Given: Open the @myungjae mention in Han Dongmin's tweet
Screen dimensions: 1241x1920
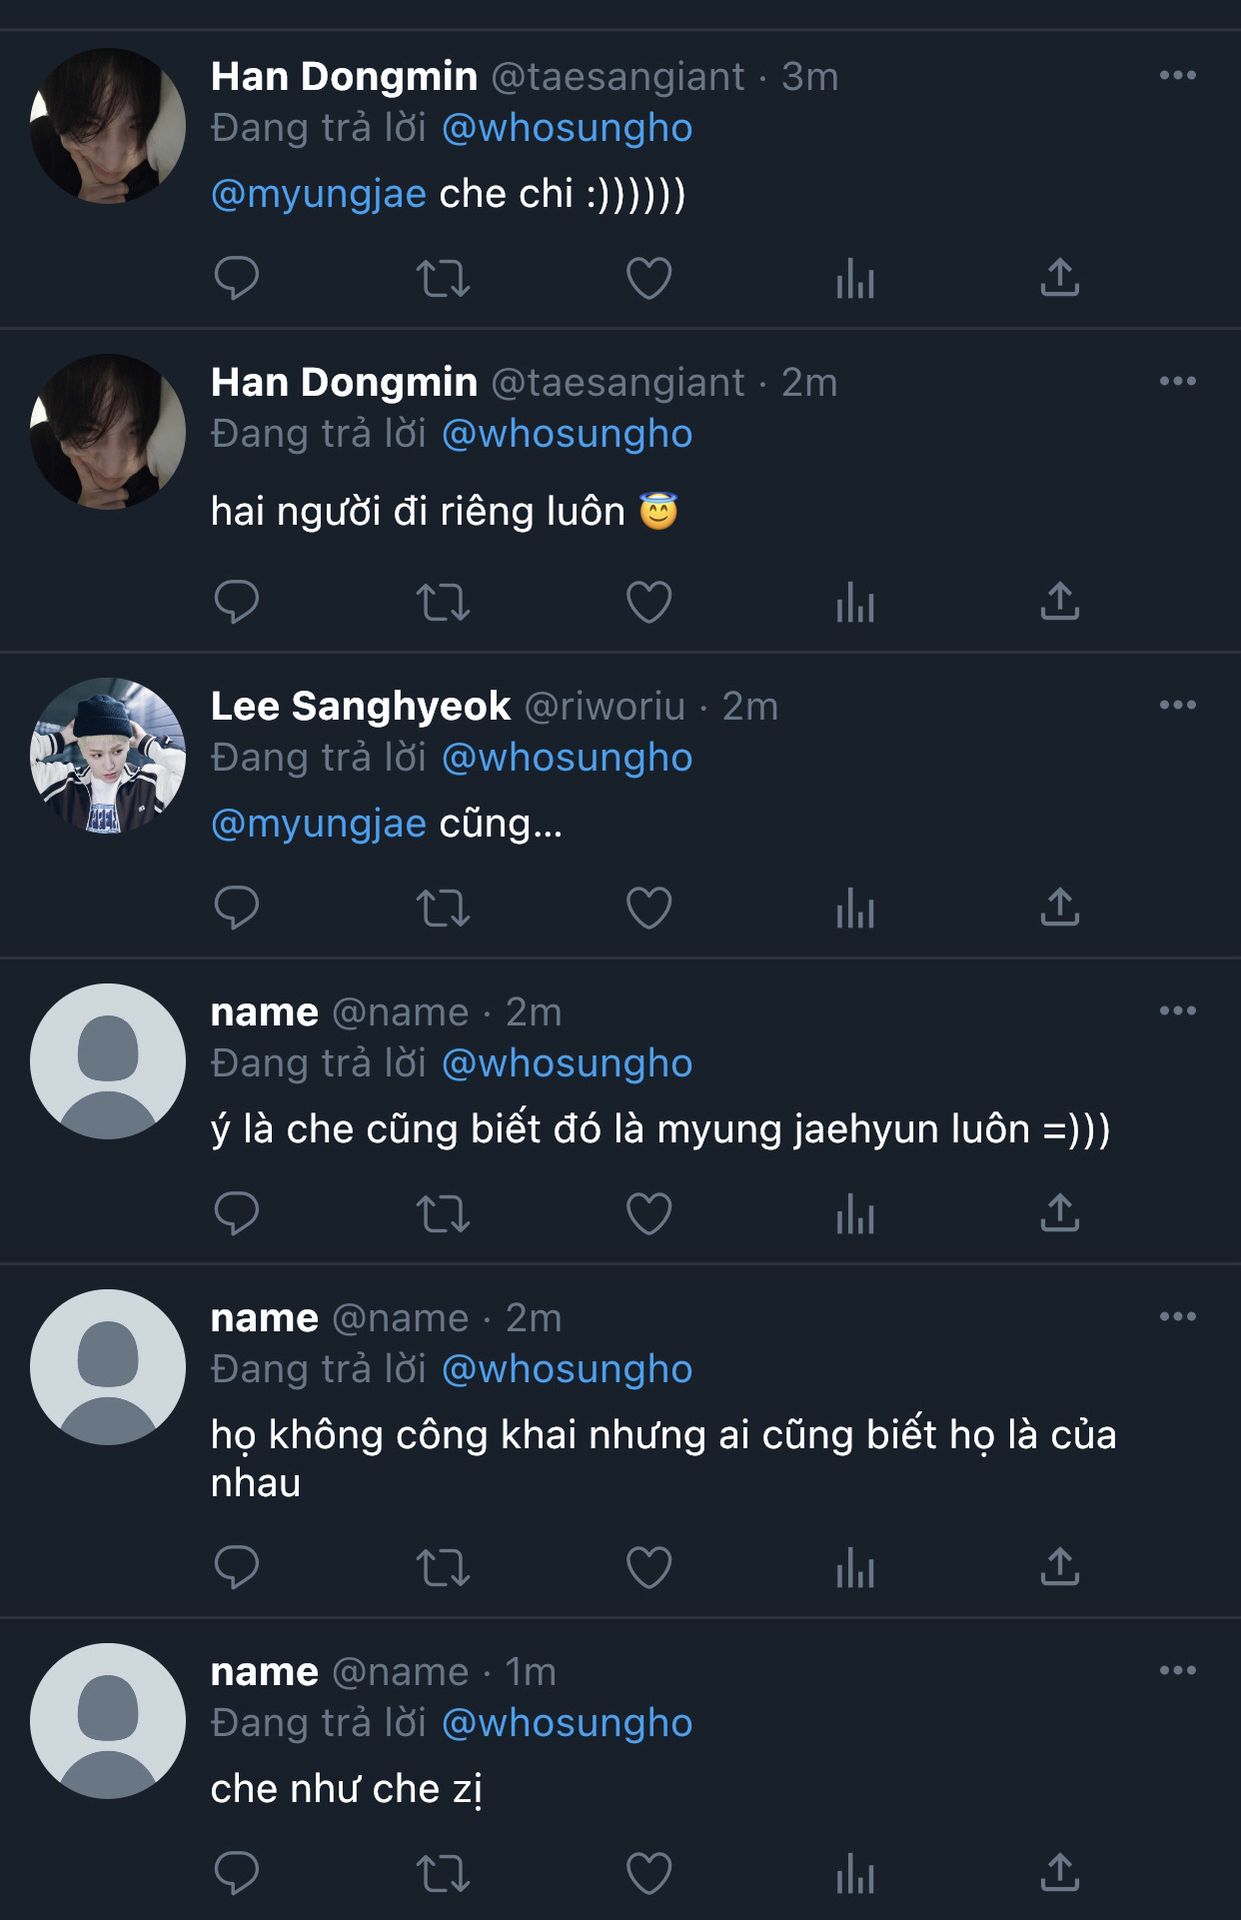Looking at the screenshot, I should coord(319,193).
